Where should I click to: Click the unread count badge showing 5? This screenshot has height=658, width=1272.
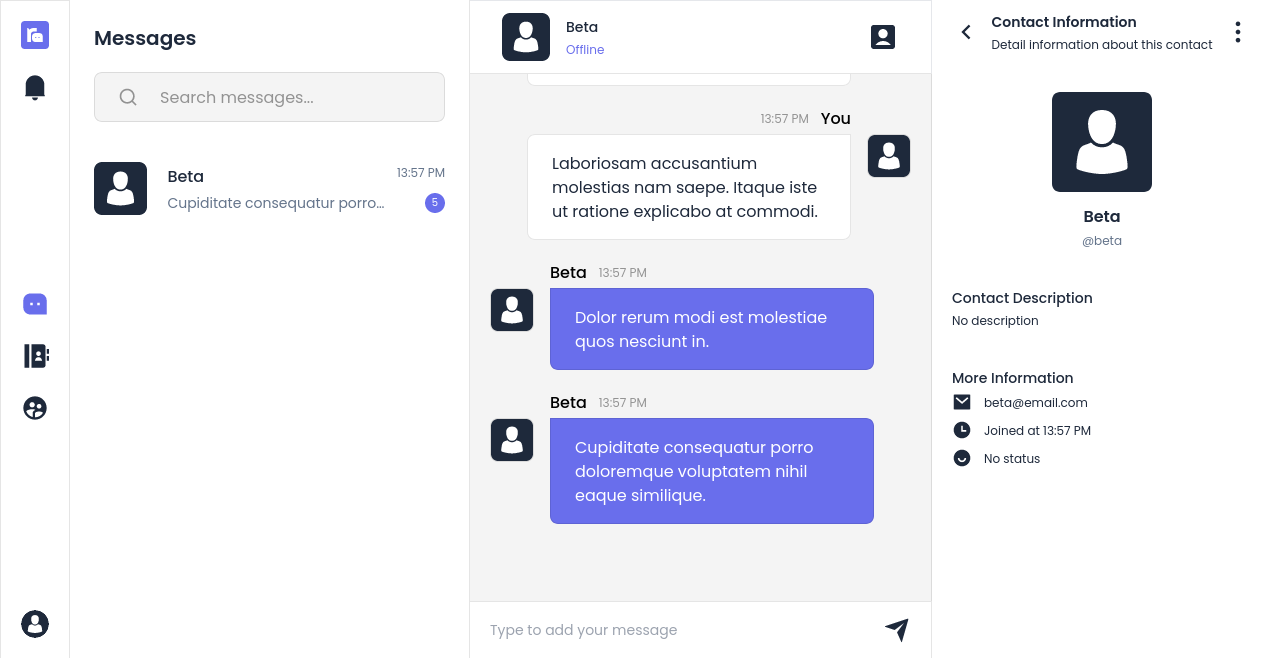coord(435,203)
